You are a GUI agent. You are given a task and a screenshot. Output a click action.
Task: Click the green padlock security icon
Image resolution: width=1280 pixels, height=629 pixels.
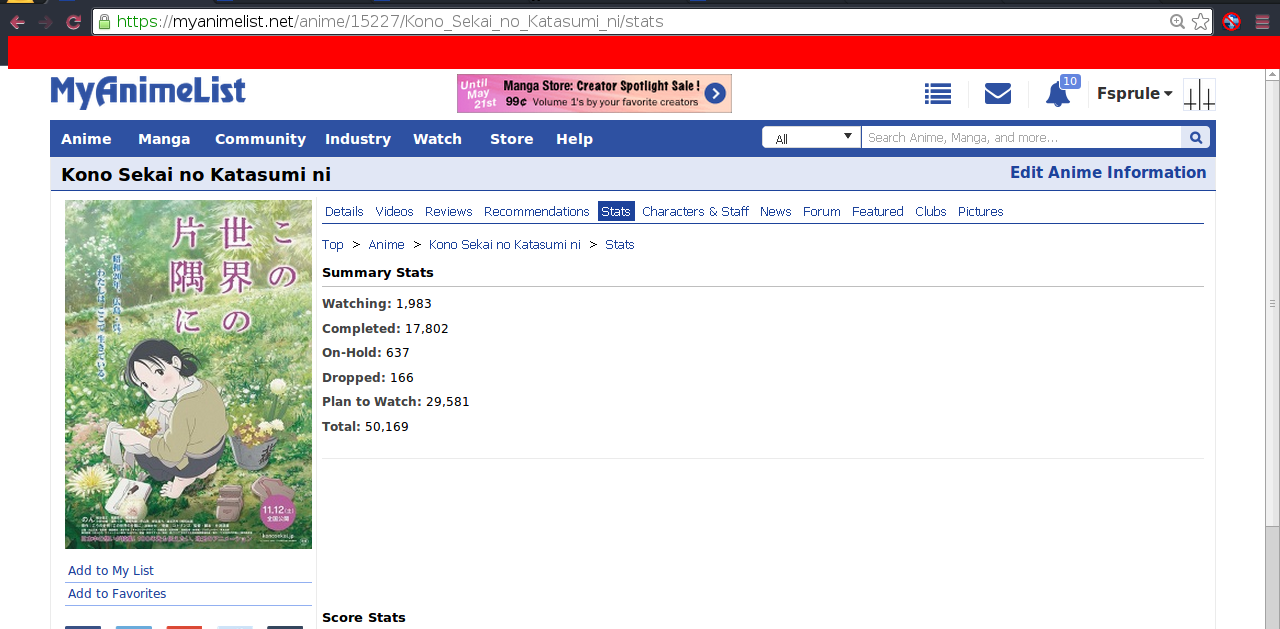pyautogui.click(x=104, y=21)
